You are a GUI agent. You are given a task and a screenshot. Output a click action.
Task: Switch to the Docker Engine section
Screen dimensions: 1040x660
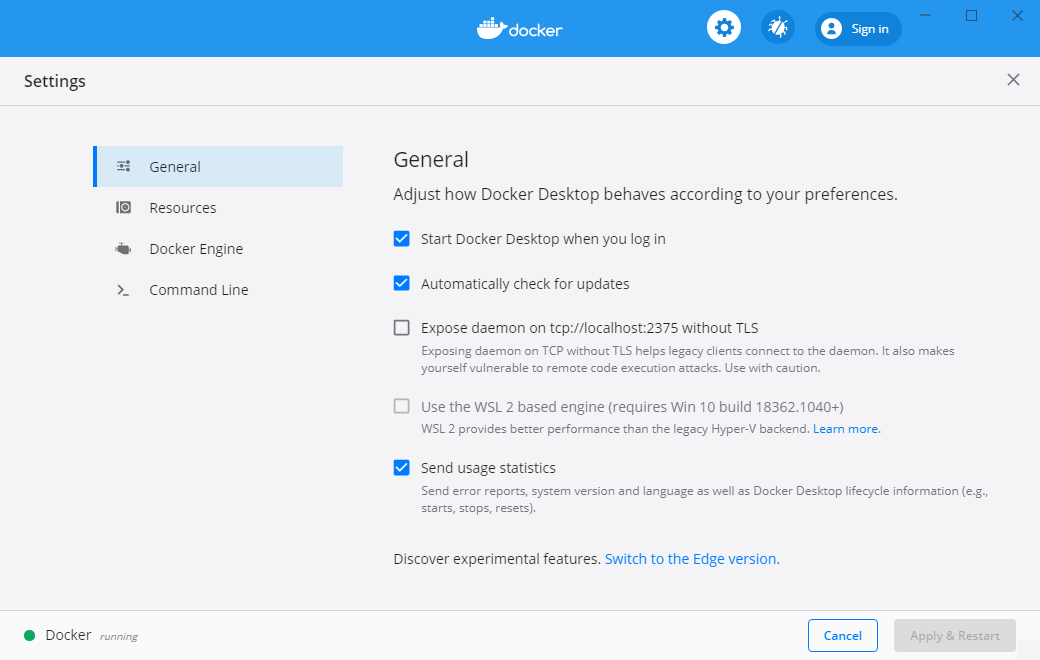tap(196, 249)
